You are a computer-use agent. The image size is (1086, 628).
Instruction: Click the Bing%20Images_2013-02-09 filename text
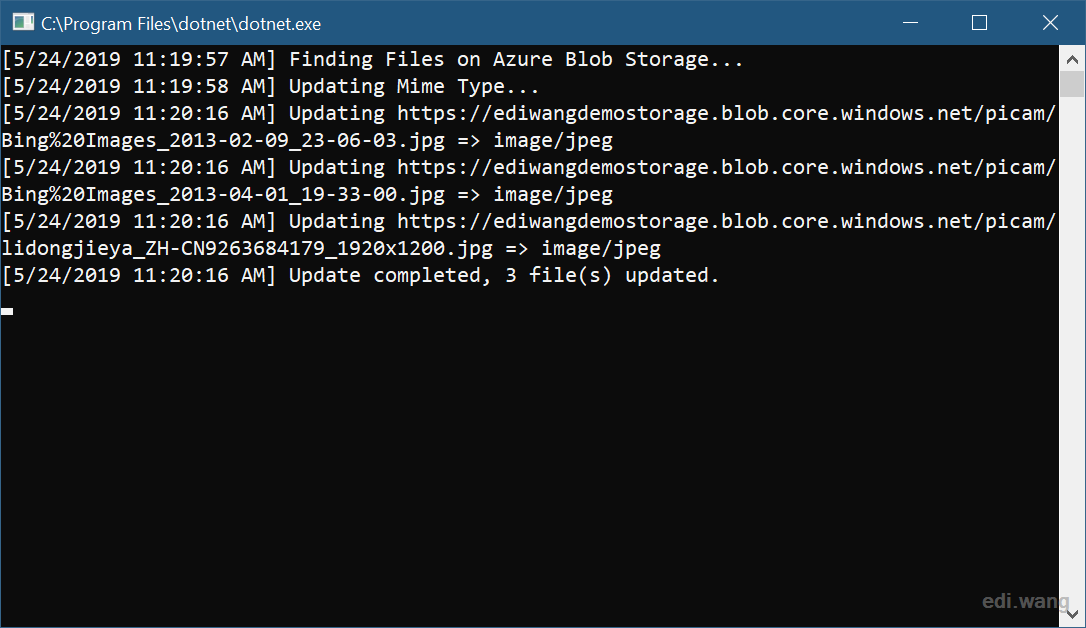pyautogui.click(x=223, y=141)
